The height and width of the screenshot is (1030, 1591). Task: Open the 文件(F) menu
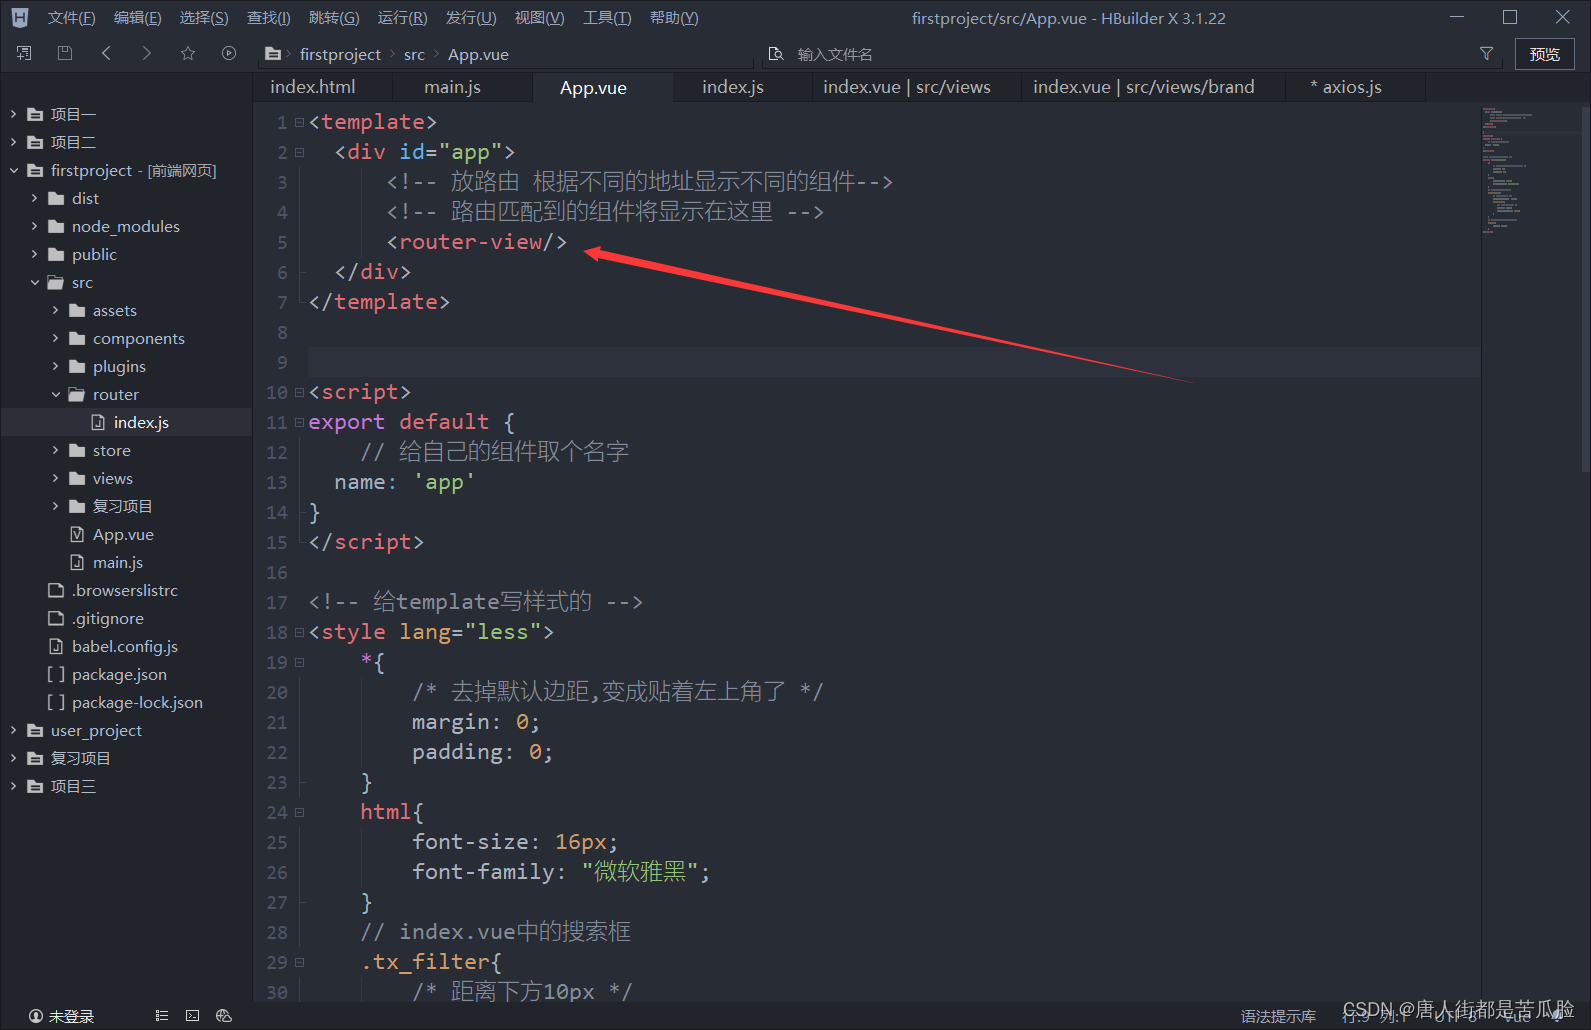click(x=71, y=18)
